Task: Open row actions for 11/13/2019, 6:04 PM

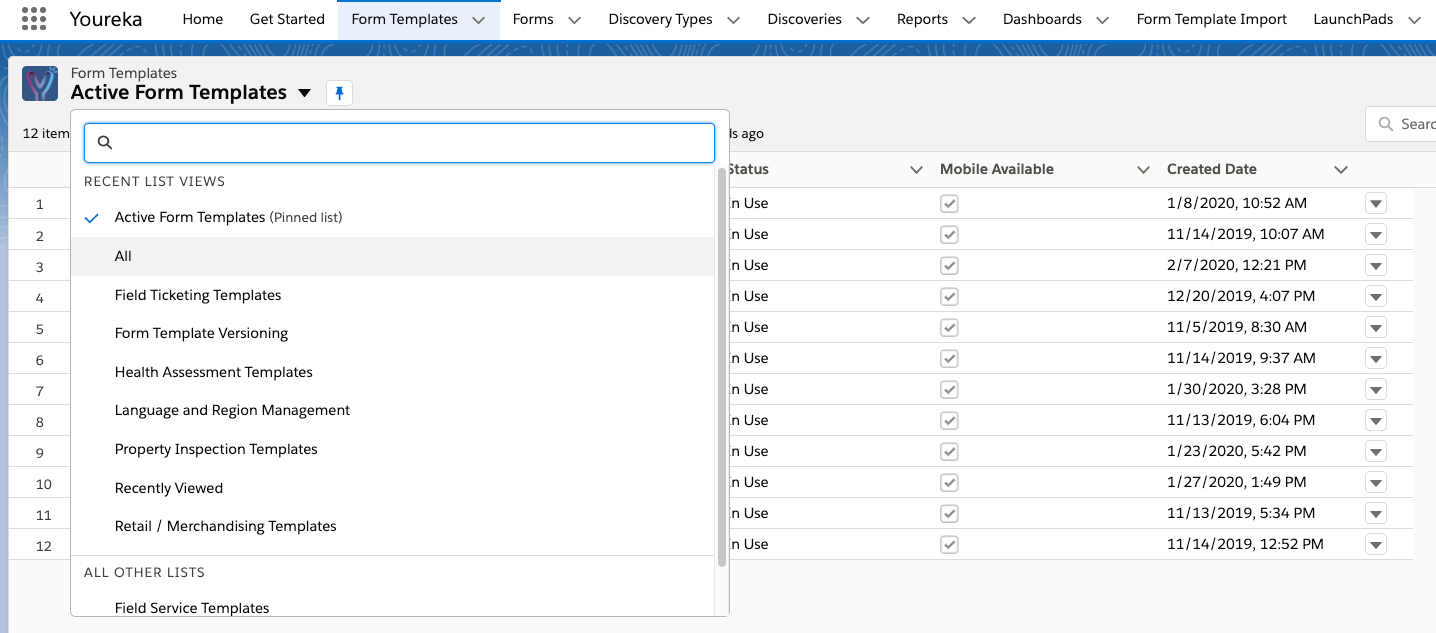Action: [x=1376, y=420]
